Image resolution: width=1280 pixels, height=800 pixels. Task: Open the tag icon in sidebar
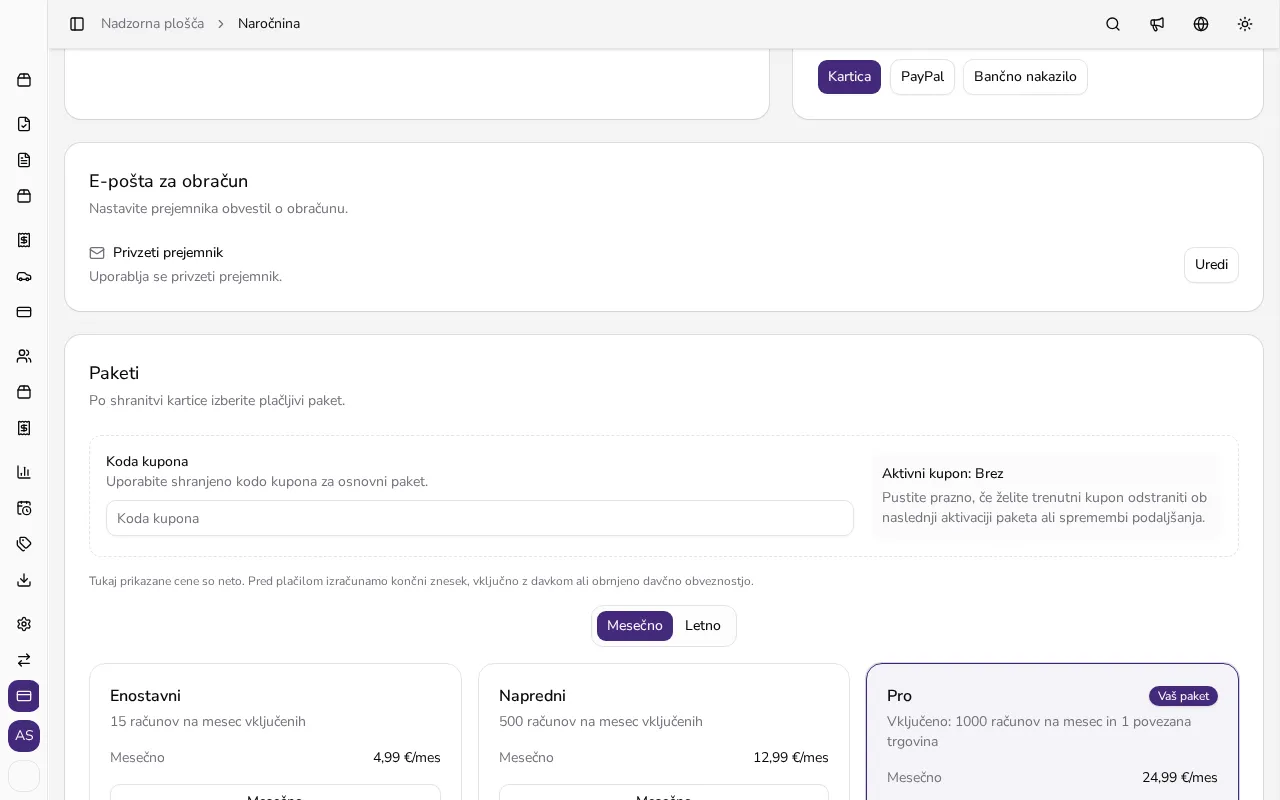24,544
